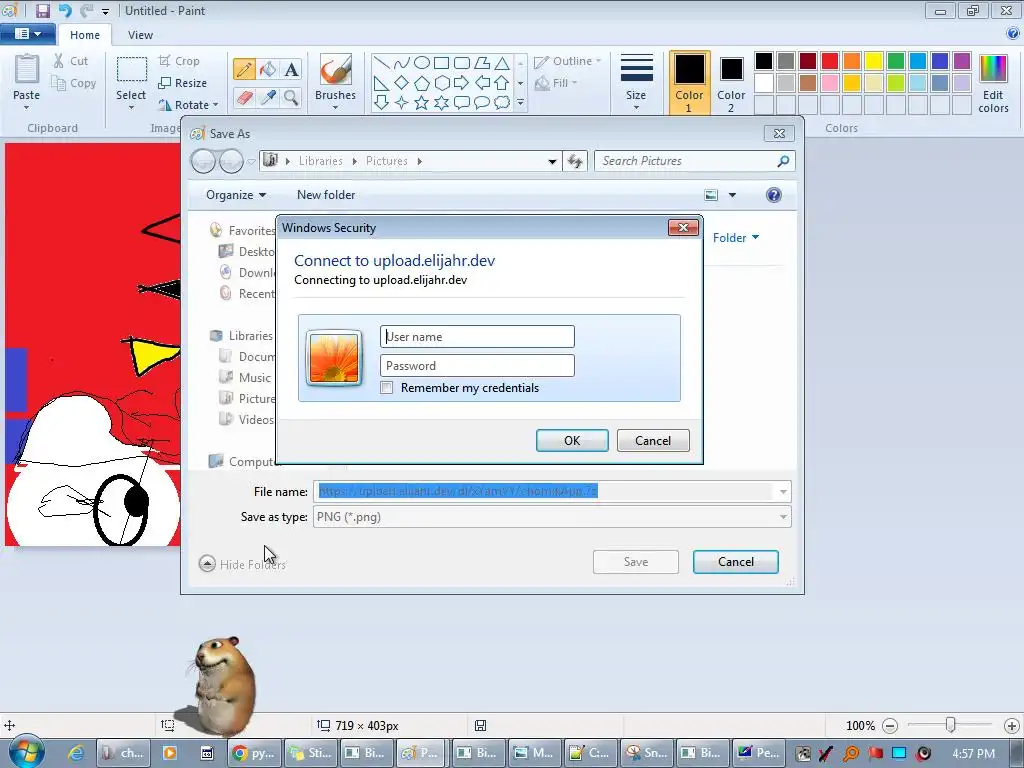Switch to the View ribbon tab

[140, 35]
